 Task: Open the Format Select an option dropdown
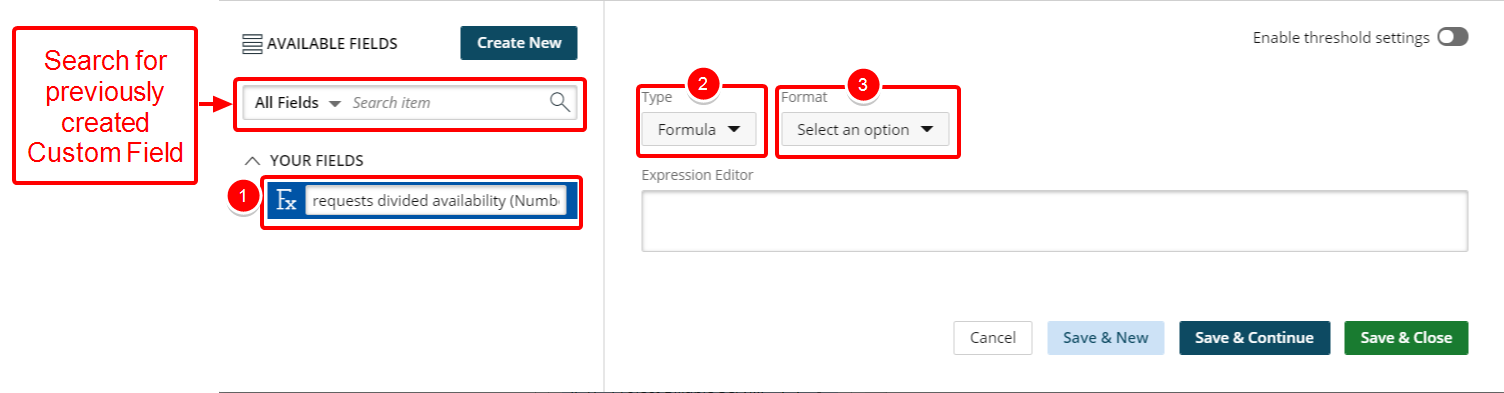pos(865,129)
